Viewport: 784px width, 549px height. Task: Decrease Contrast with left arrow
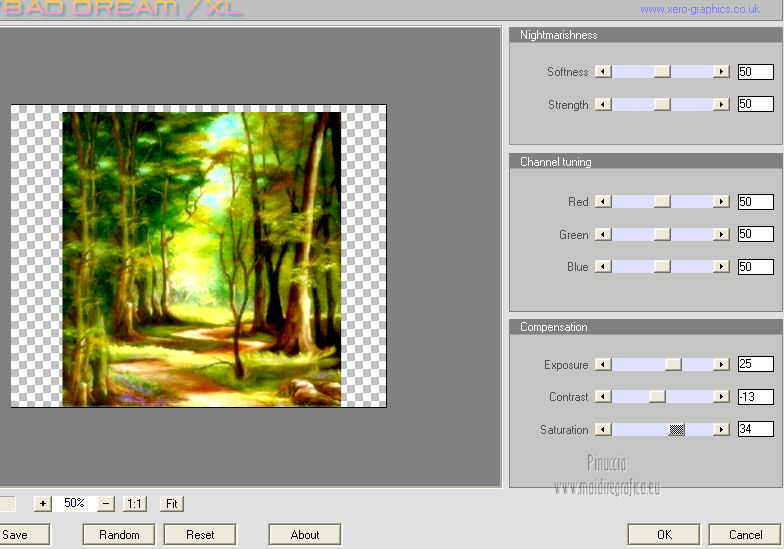[603, 396]
